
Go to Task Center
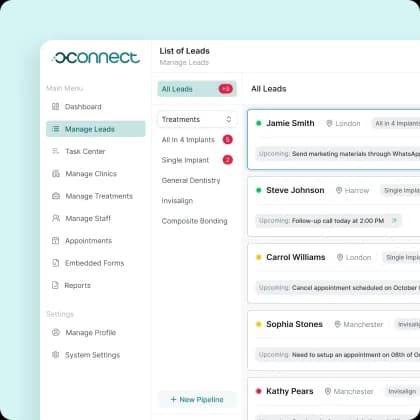96,151
